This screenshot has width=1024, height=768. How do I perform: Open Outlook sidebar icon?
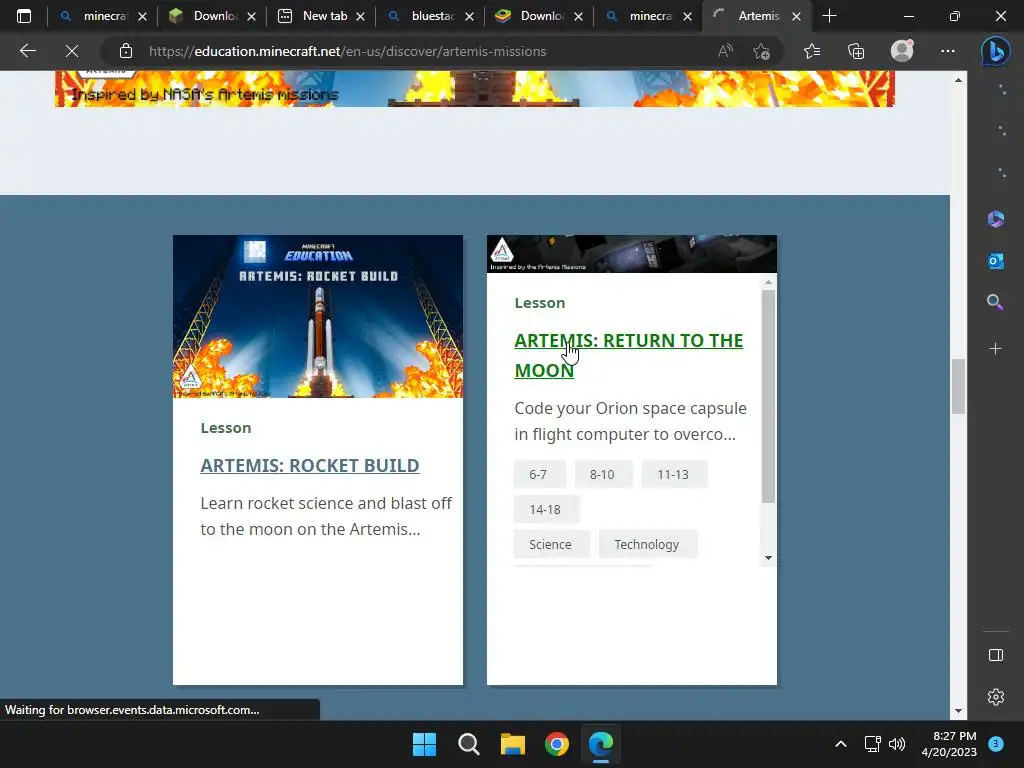point(995,261)
